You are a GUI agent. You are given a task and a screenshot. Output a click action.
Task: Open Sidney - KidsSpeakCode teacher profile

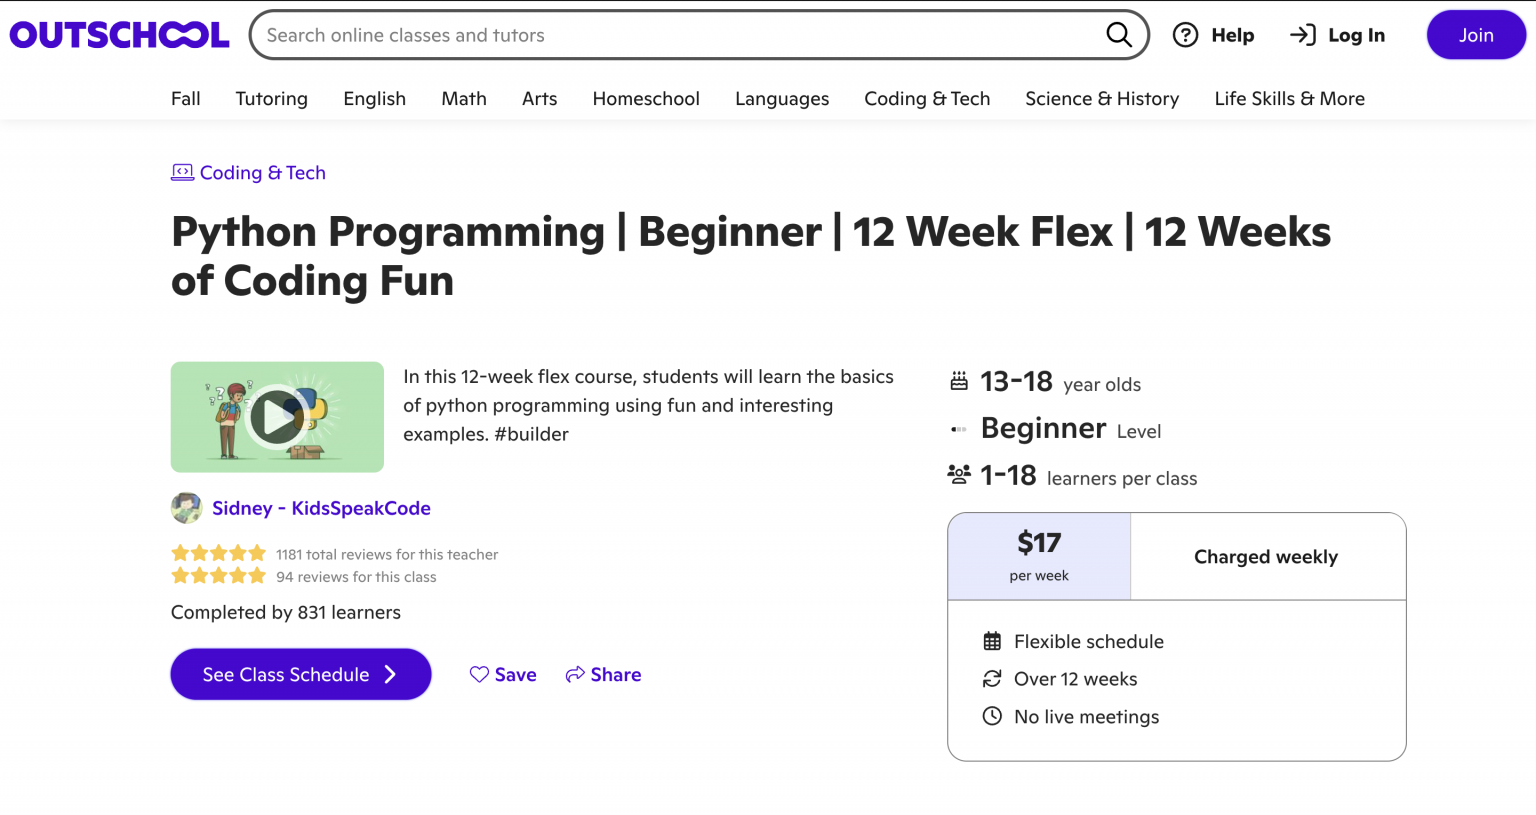[x=321, y=508]
